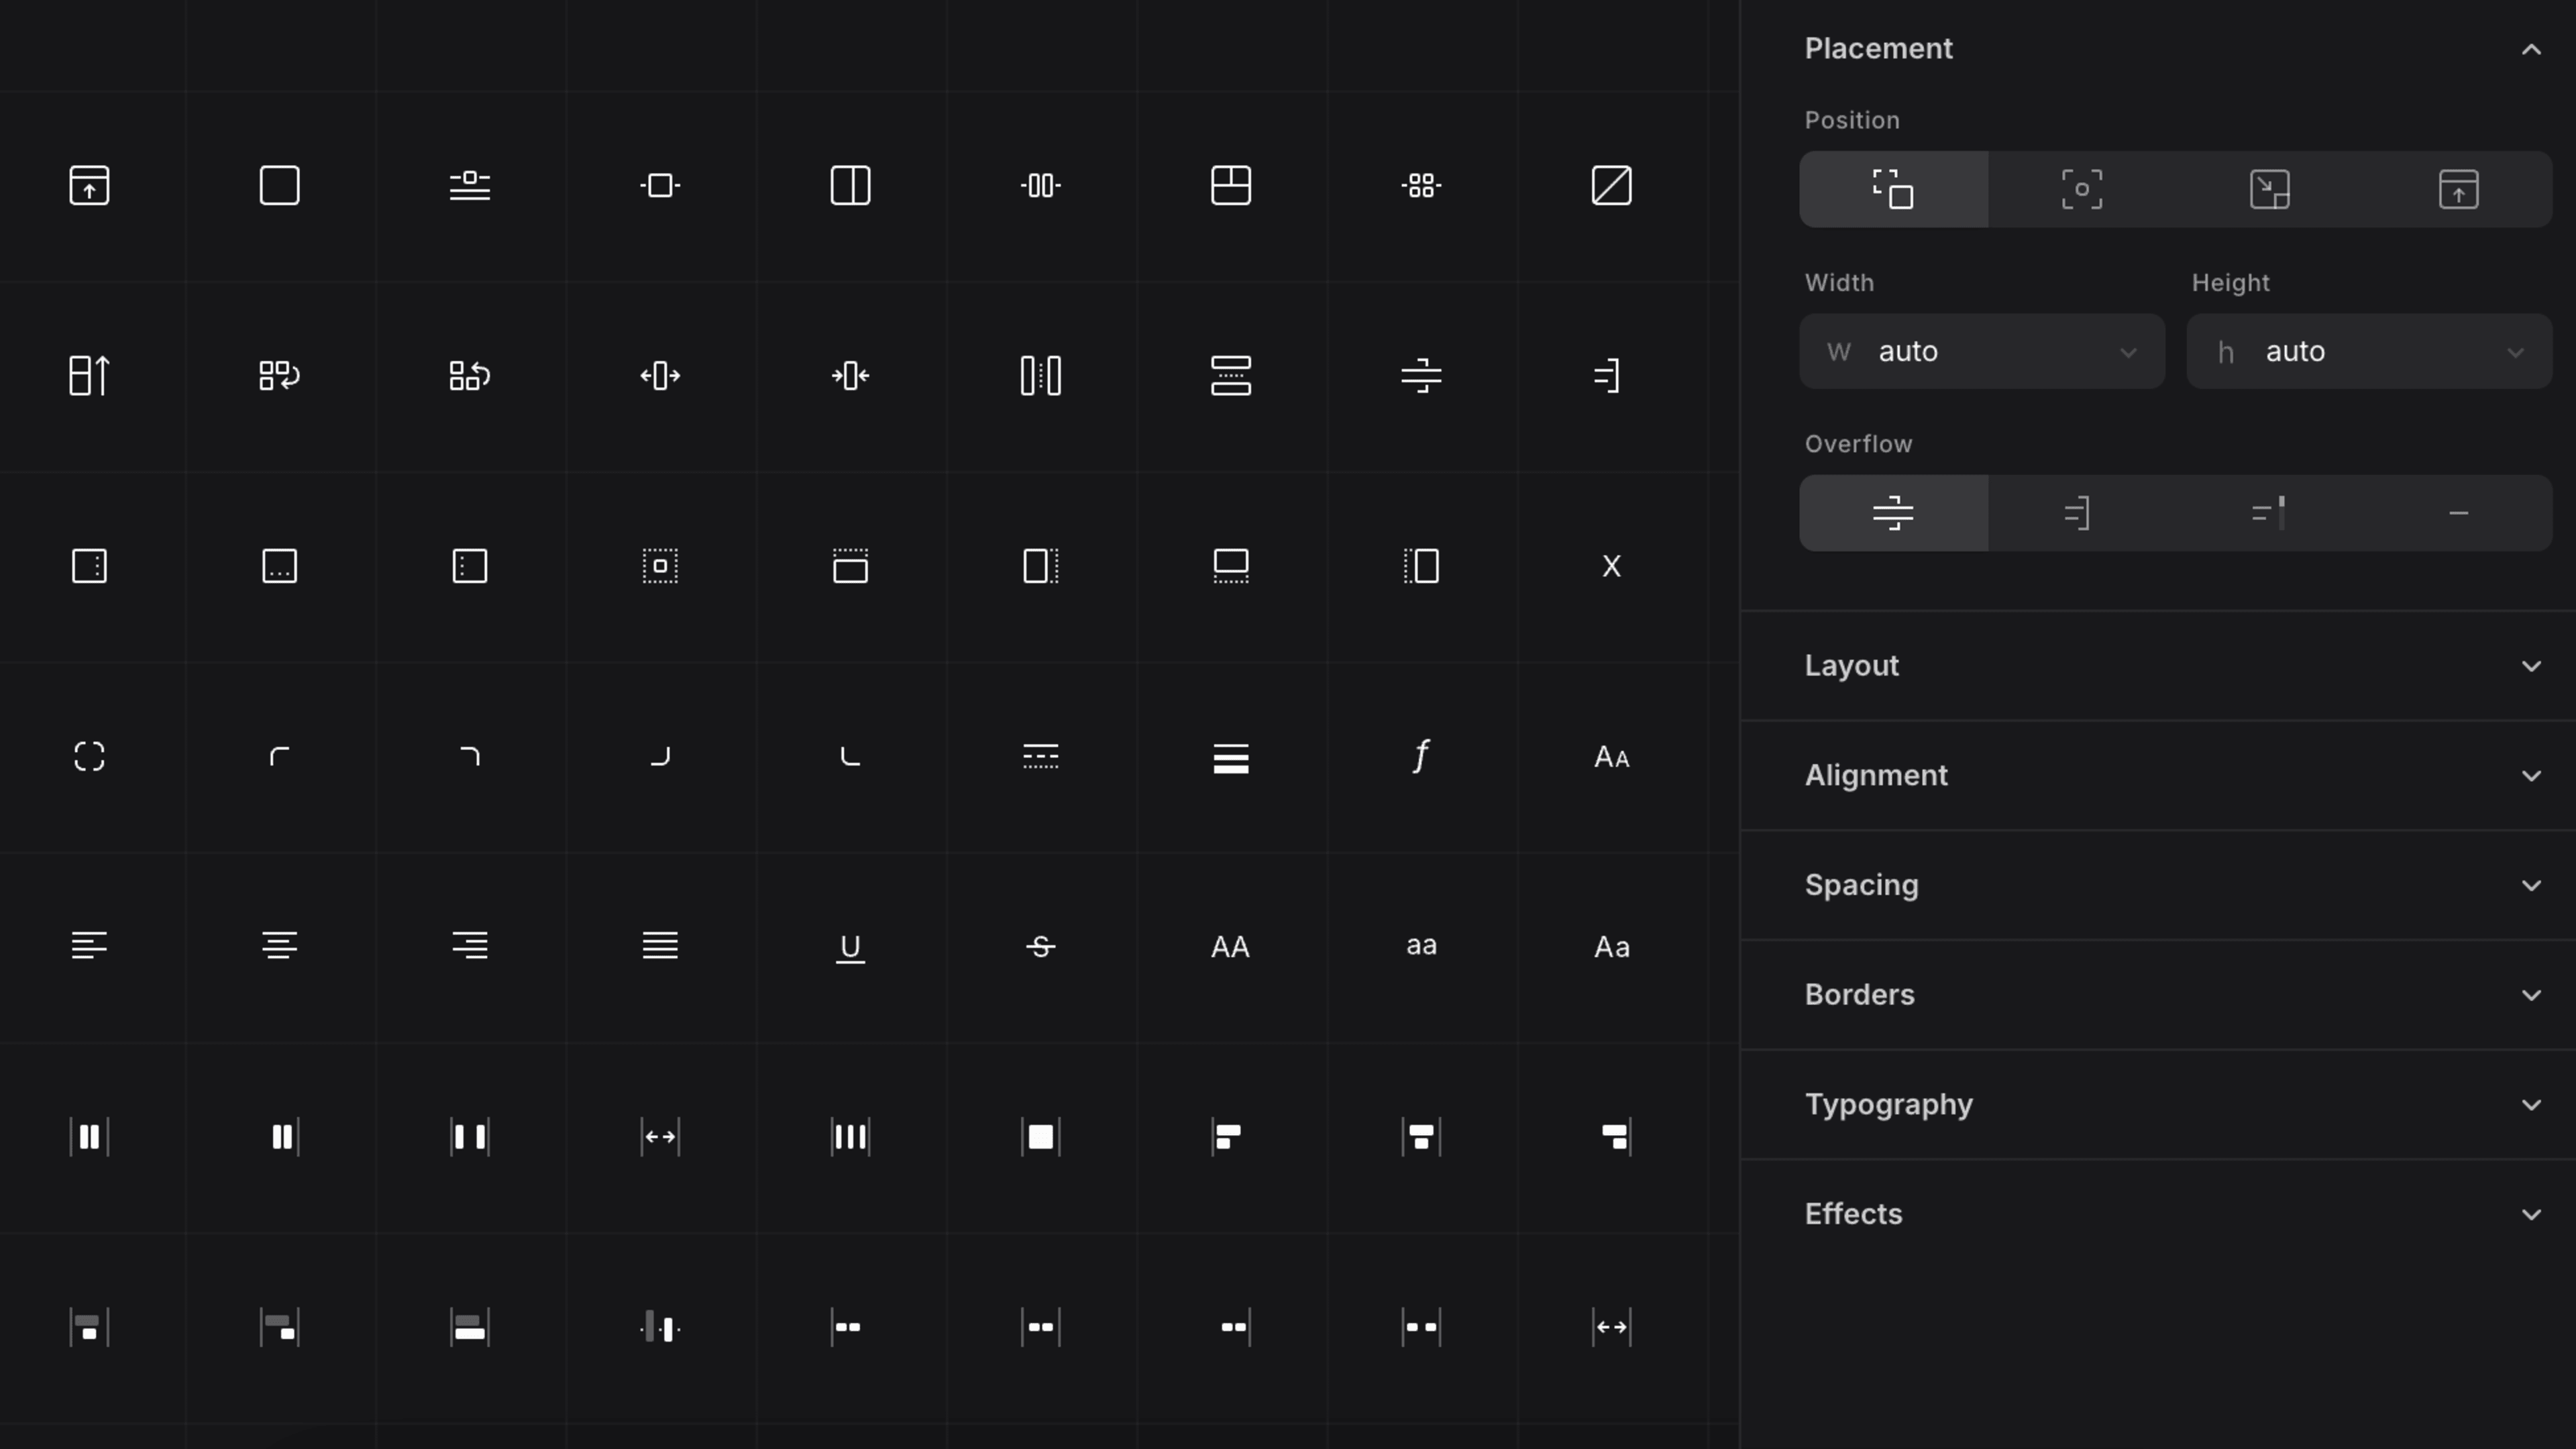Select the italic function f icon
The height and width of the screenshot is (1449, 2576).
pyautogui.click(x=1420, y=756)
